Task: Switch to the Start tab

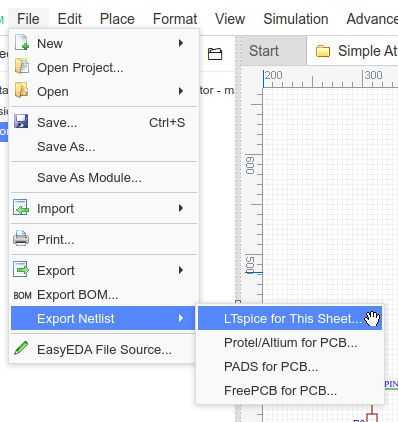Action: [x=264, y=51]
